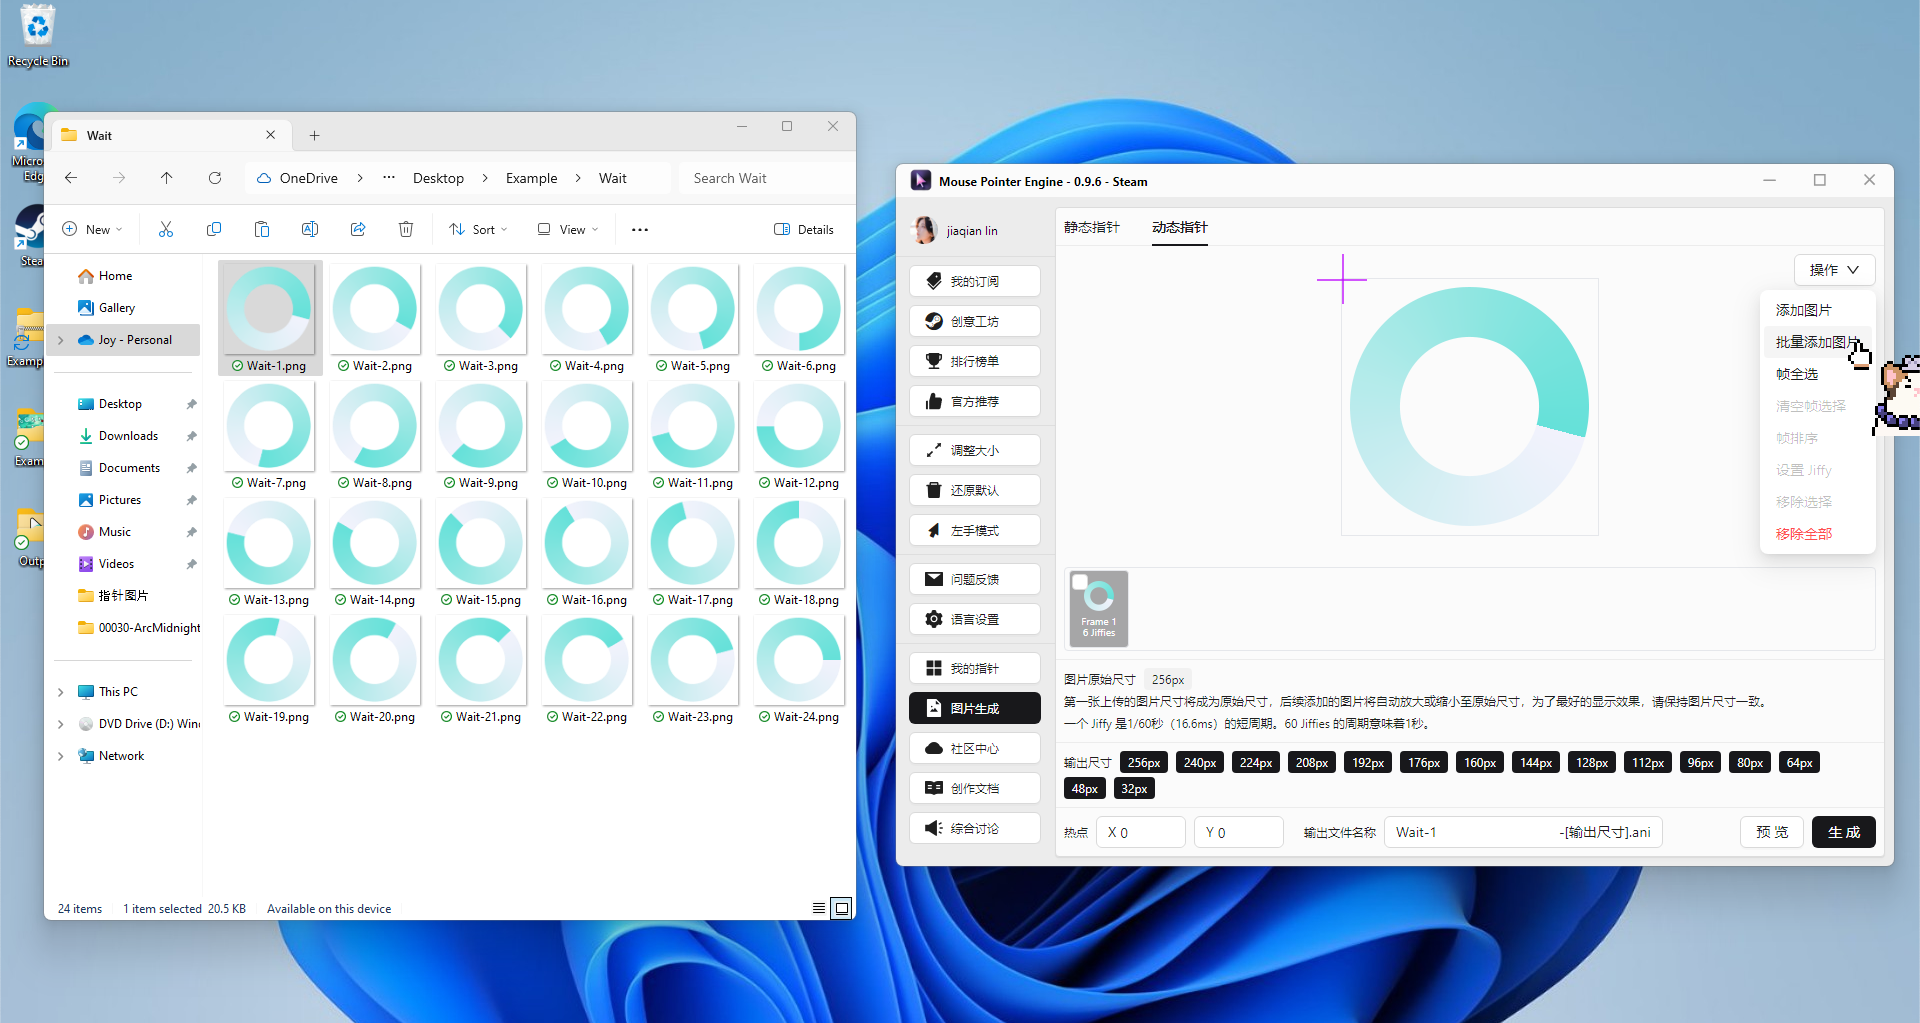Click the Cut icon in Explorer toolbar

[x=166, y=229]
